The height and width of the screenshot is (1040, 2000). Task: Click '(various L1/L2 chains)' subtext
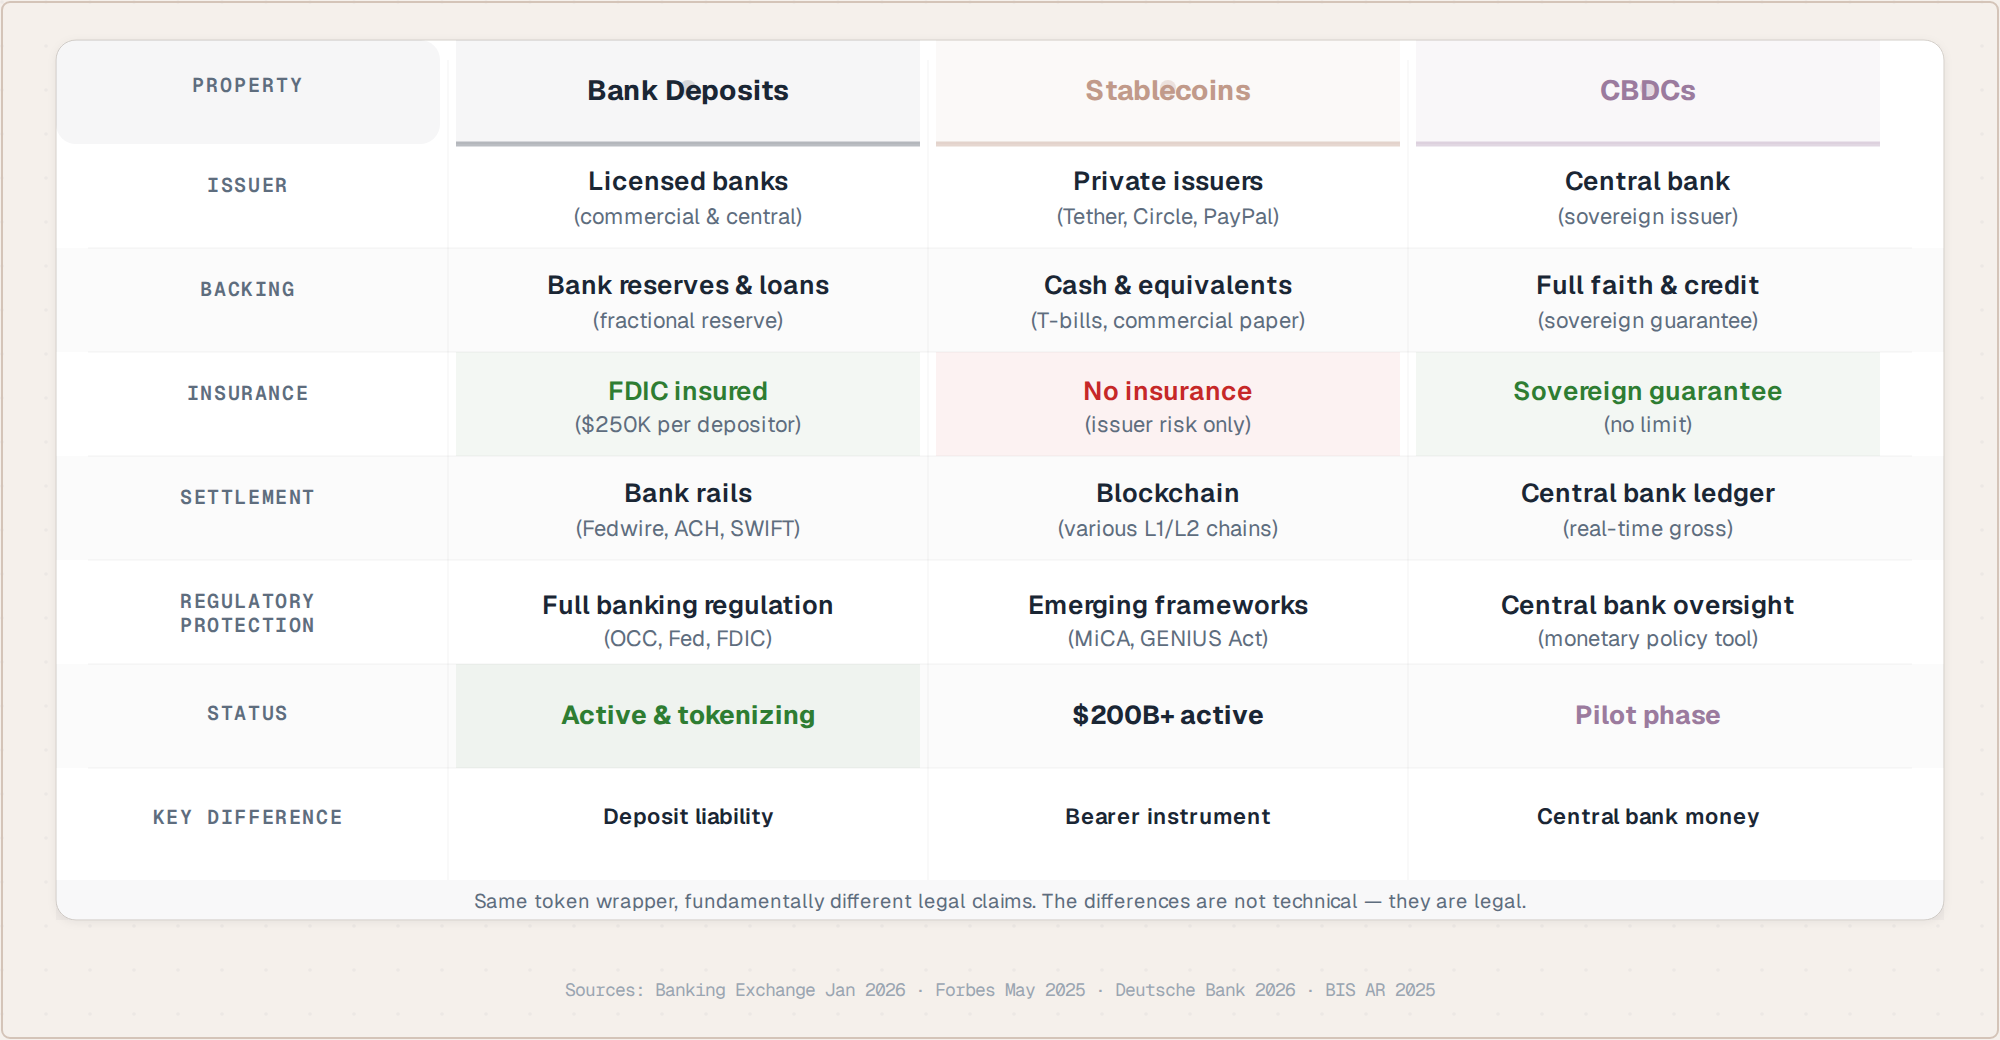point(1168,528)
